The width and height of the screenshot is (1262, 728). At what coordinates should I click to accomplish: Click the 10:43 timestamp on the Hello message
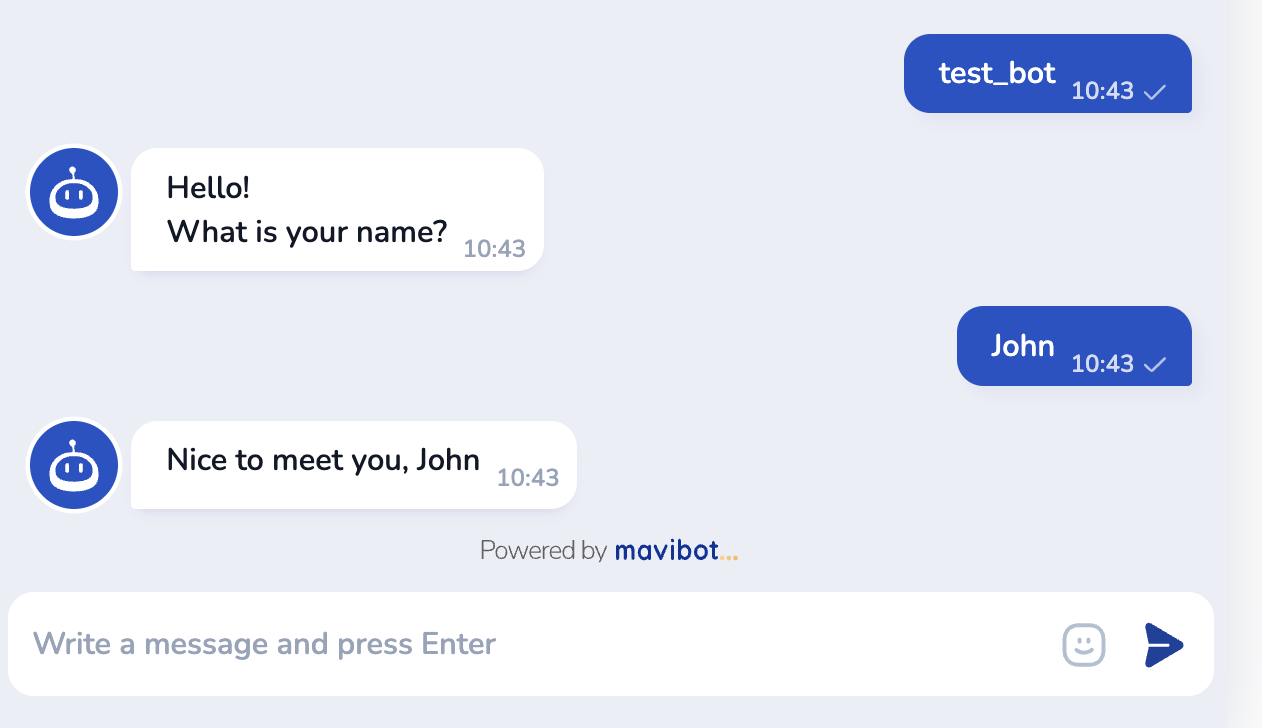(494, 249)
